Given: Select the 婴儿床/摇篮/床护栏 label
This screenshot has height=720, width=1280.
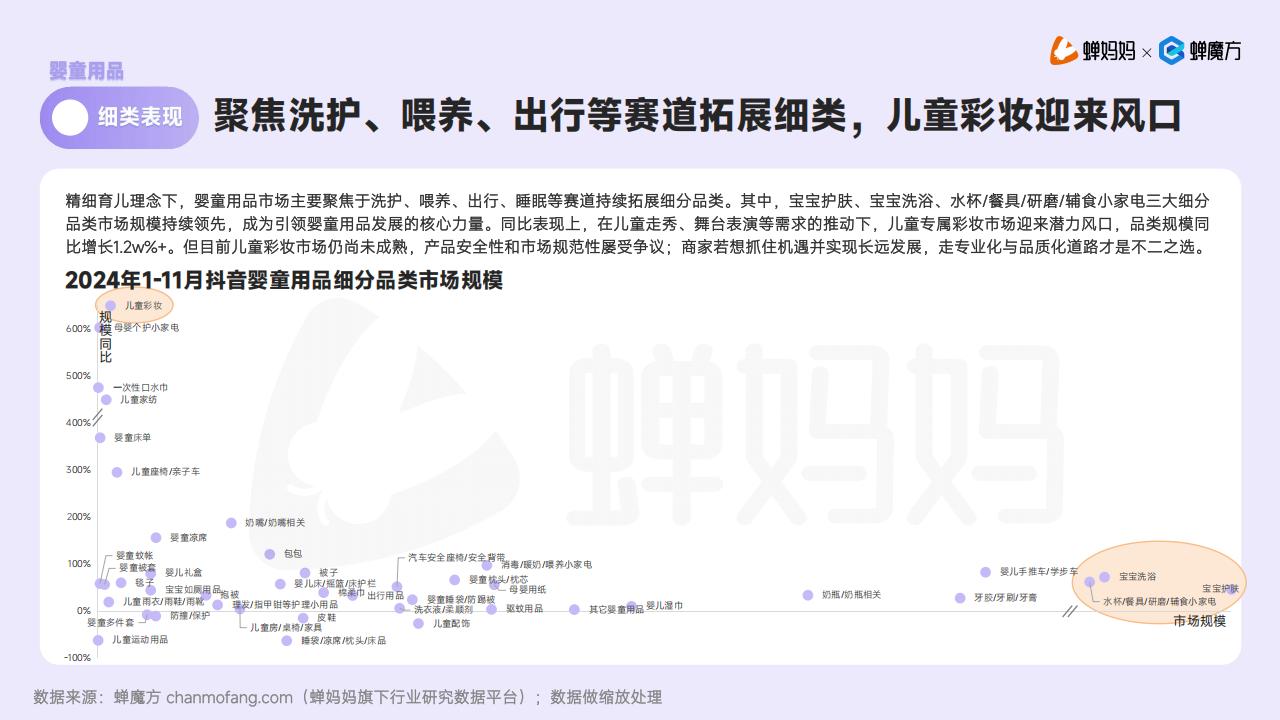Looking at the screenshot, I should click(x=335, y=583).
